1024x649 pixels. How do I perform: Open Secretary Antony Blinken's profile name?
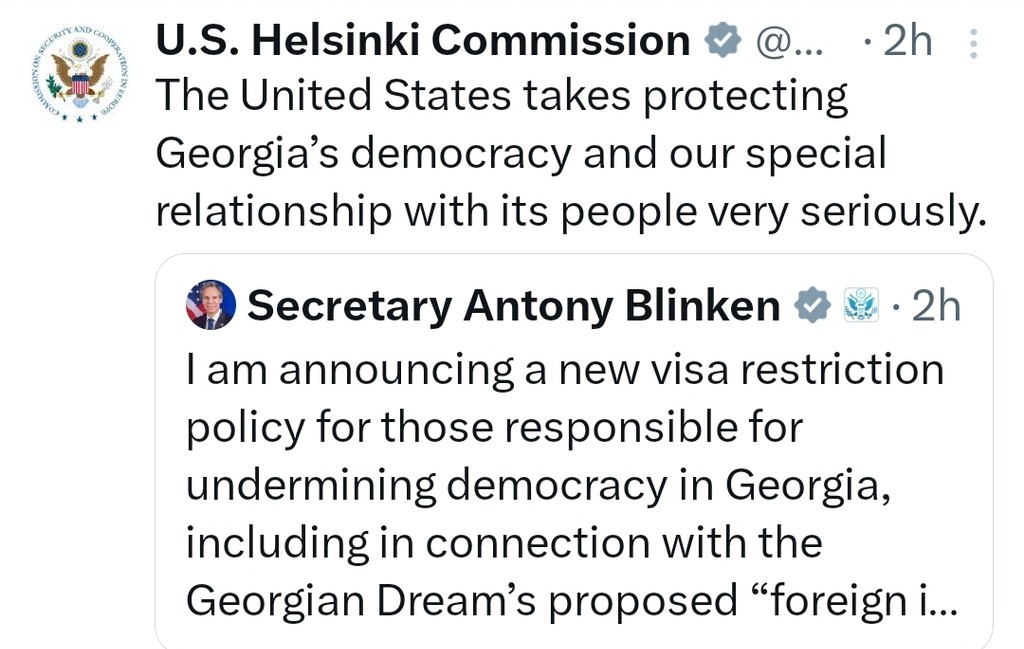coord(514,306)
